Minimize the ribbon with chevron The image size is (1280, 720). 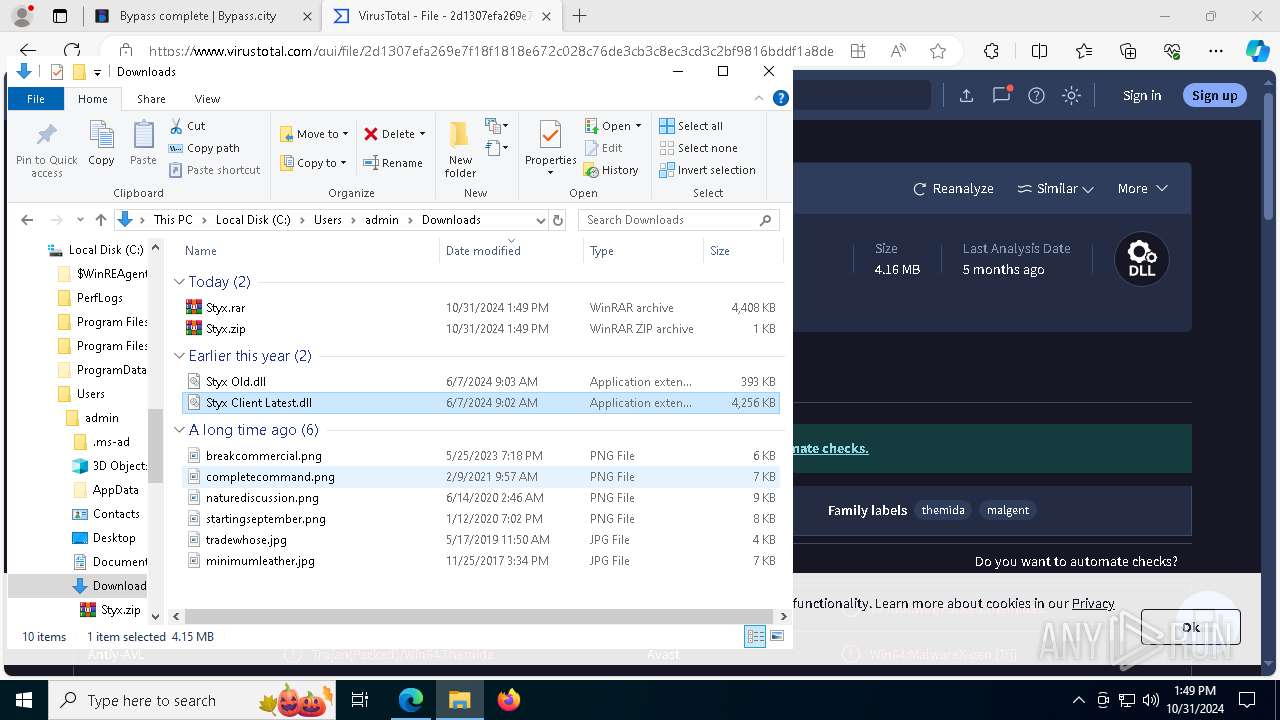pos(759,98)
